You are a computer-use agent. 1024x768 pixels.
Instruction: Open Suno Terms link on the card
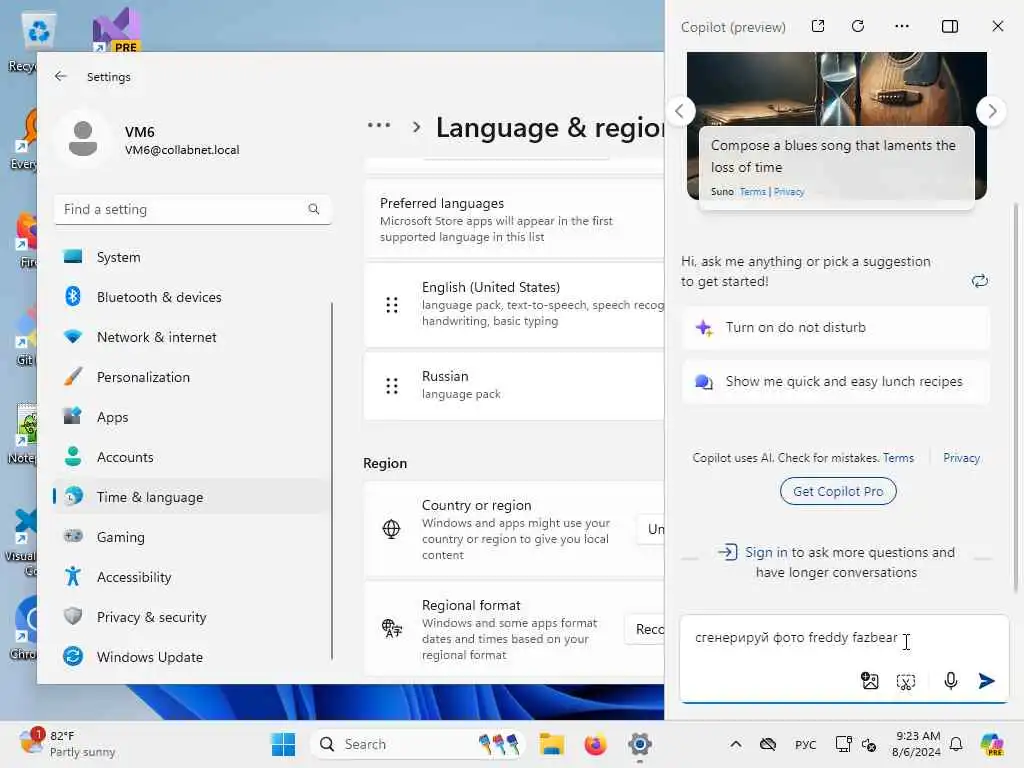pyautogui.click(x=752, y=191)
